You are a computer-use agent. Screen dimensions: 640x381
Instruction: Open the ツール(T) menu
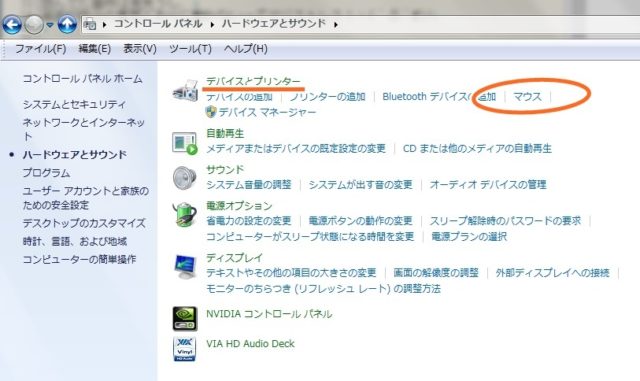[190, 49]
